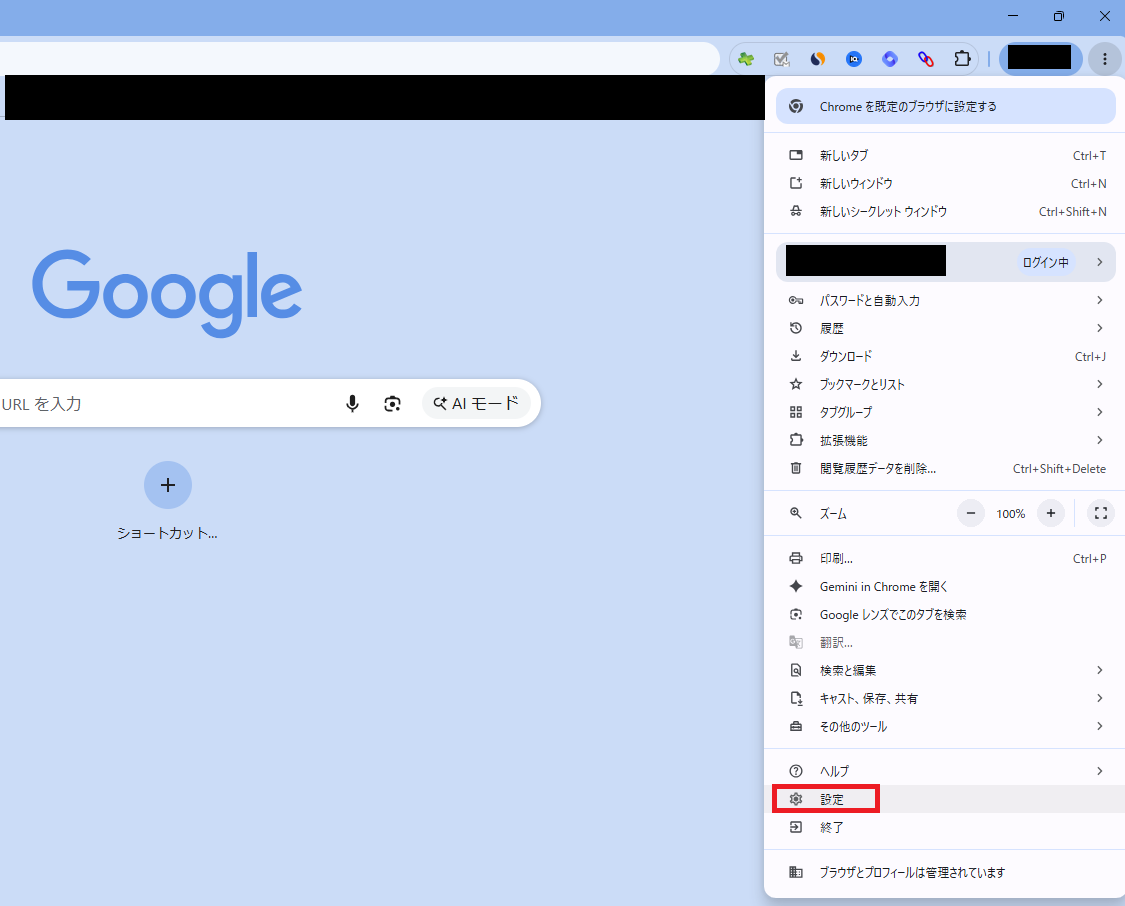The height and width of the screenshot is (906, 1125).
Task: Click the 拡張機能 puzzle icon in menu
Action: click(796, 440)
